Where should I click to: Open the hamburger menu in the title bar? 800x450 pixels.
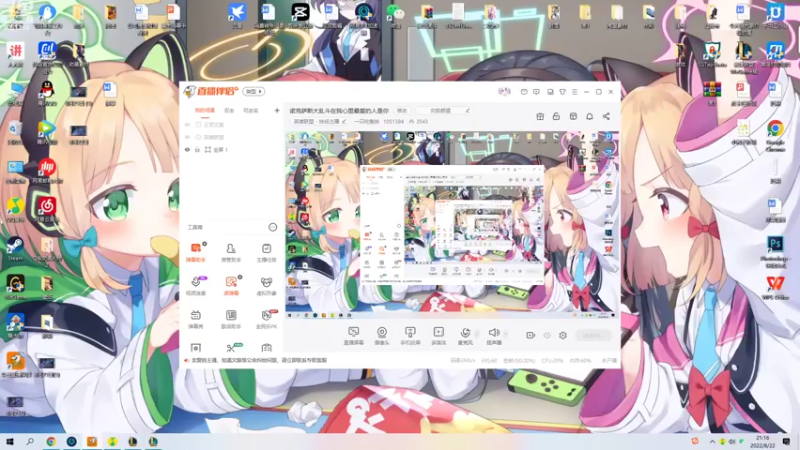click(574, 92)
